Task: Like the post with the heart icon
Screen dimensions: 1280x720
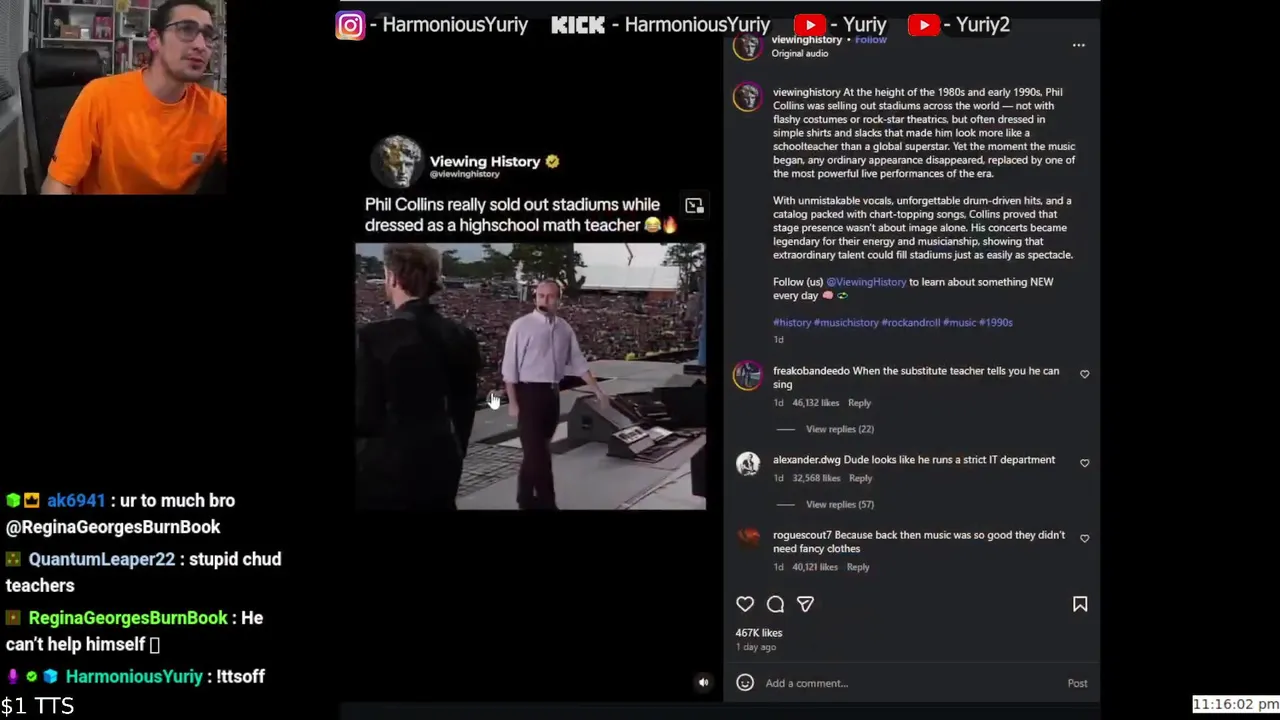Action: click(x=745, y=604)
